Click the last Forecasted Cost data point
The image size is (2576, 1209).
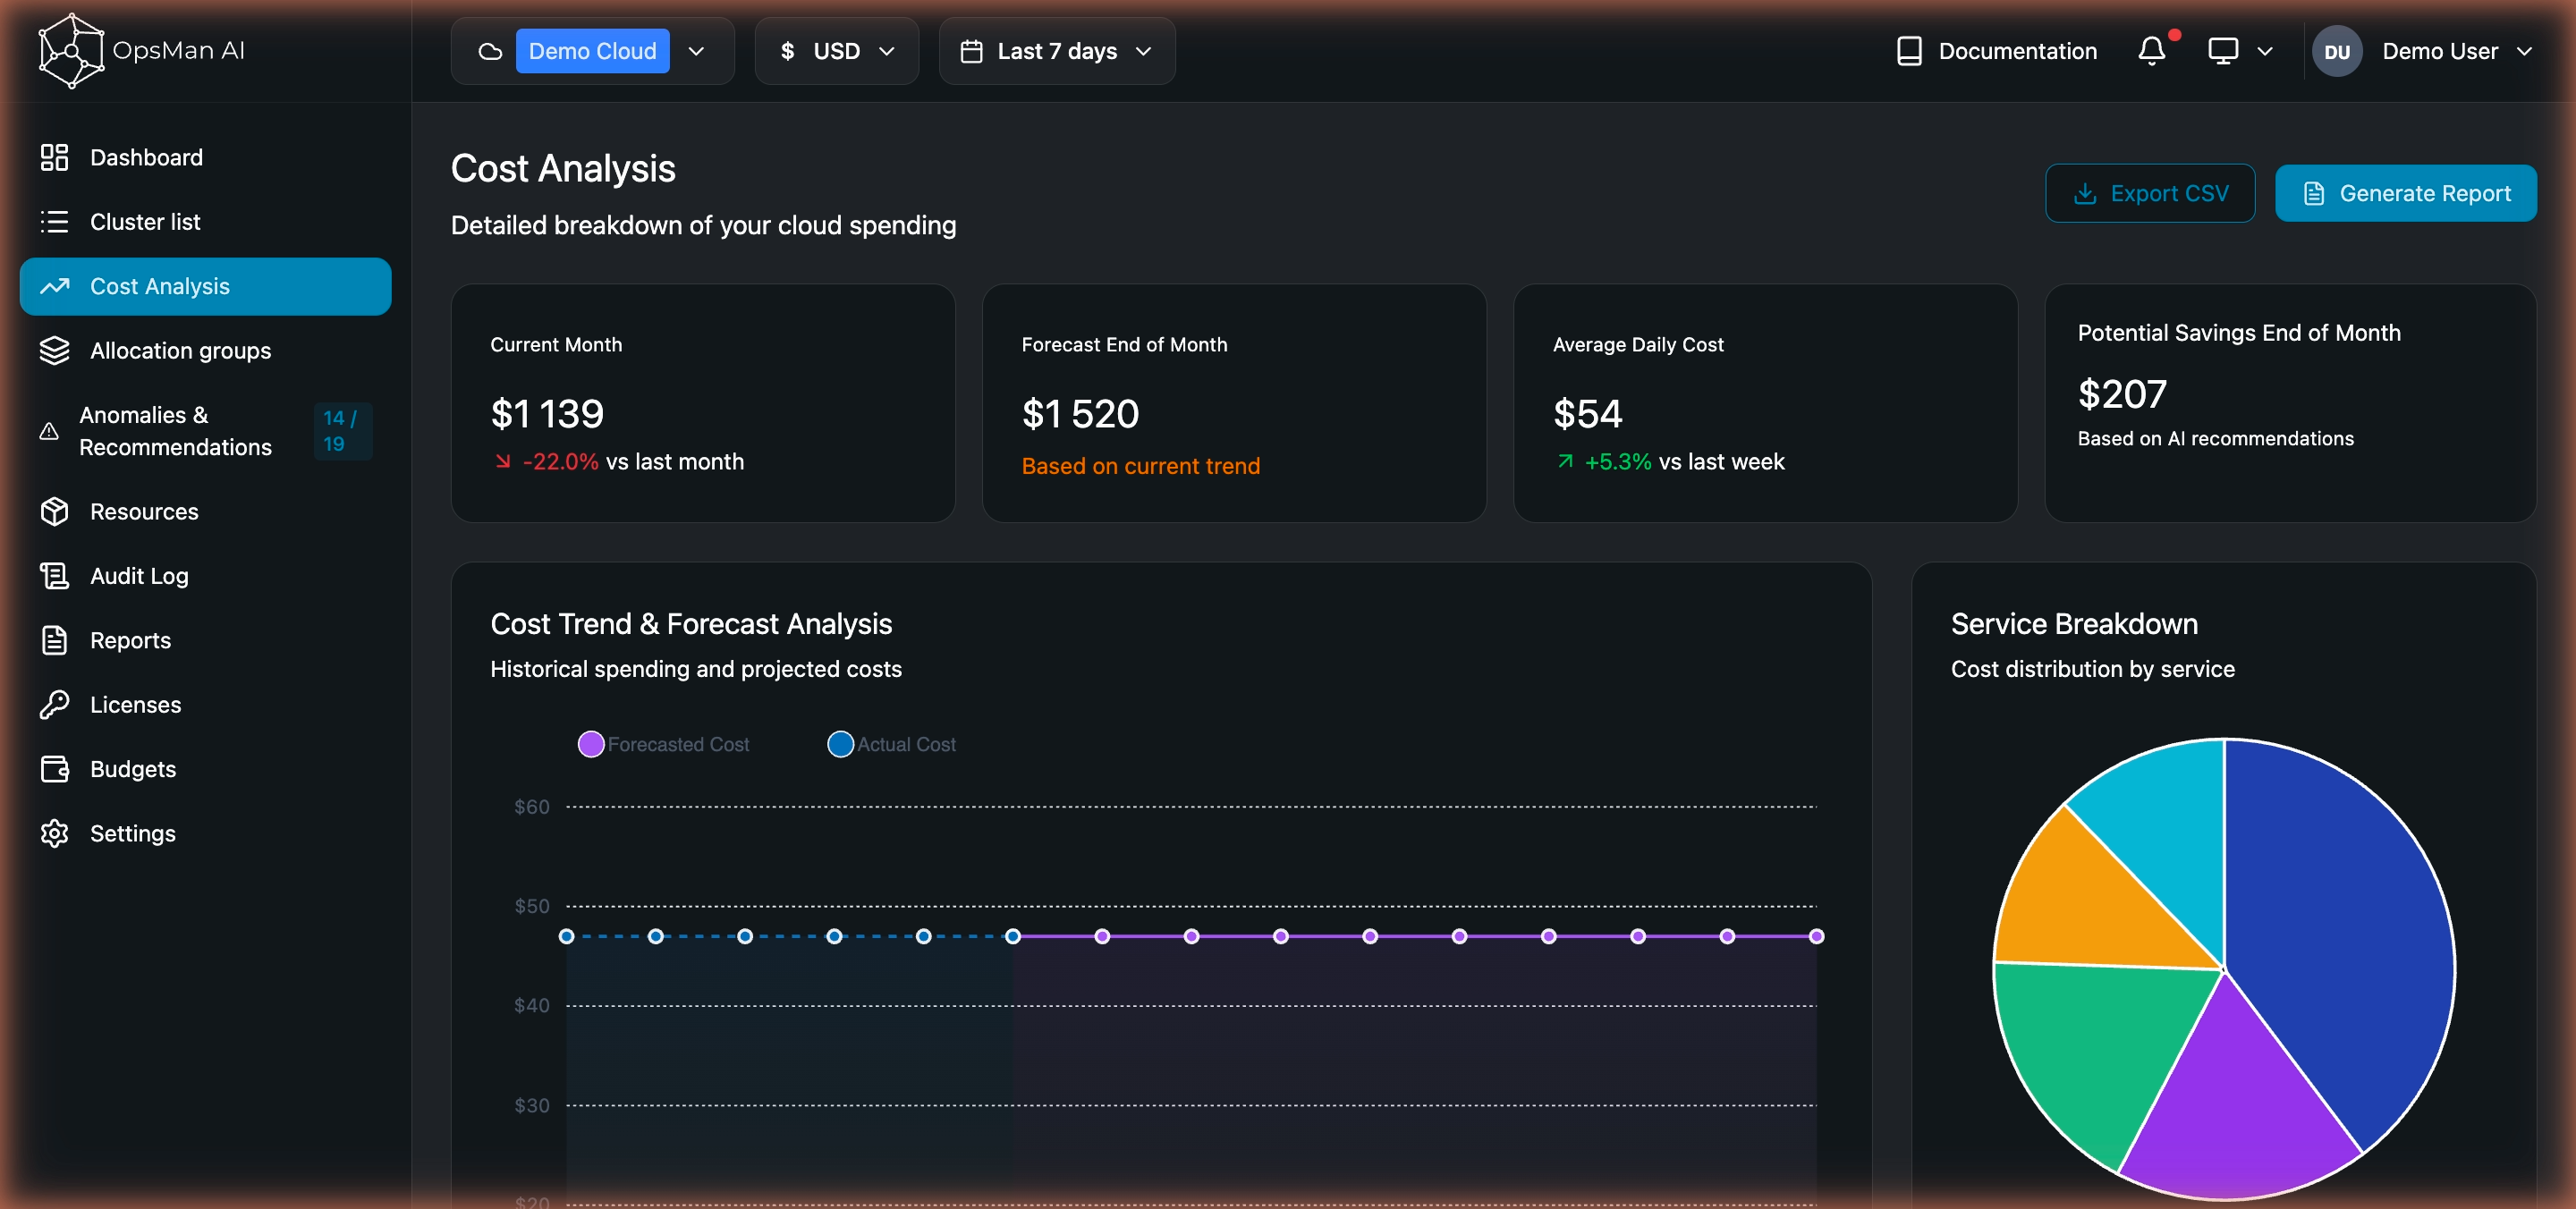(x=1816, y=936)
